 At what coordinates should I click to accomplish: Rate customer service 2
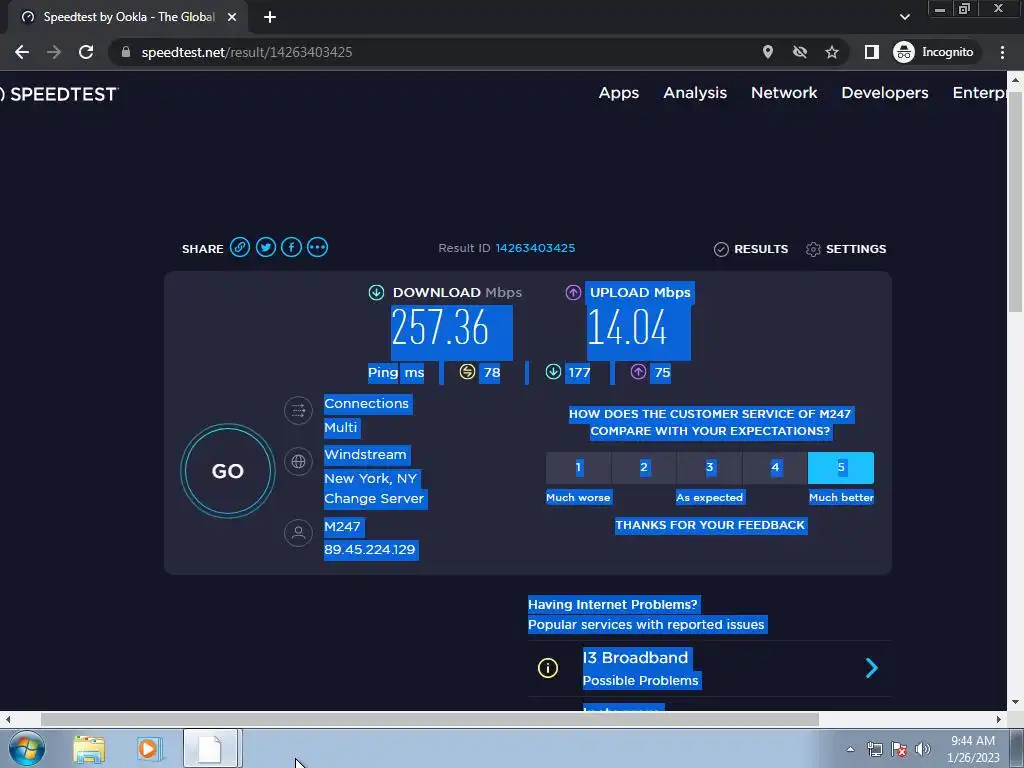tap(644, 468)
